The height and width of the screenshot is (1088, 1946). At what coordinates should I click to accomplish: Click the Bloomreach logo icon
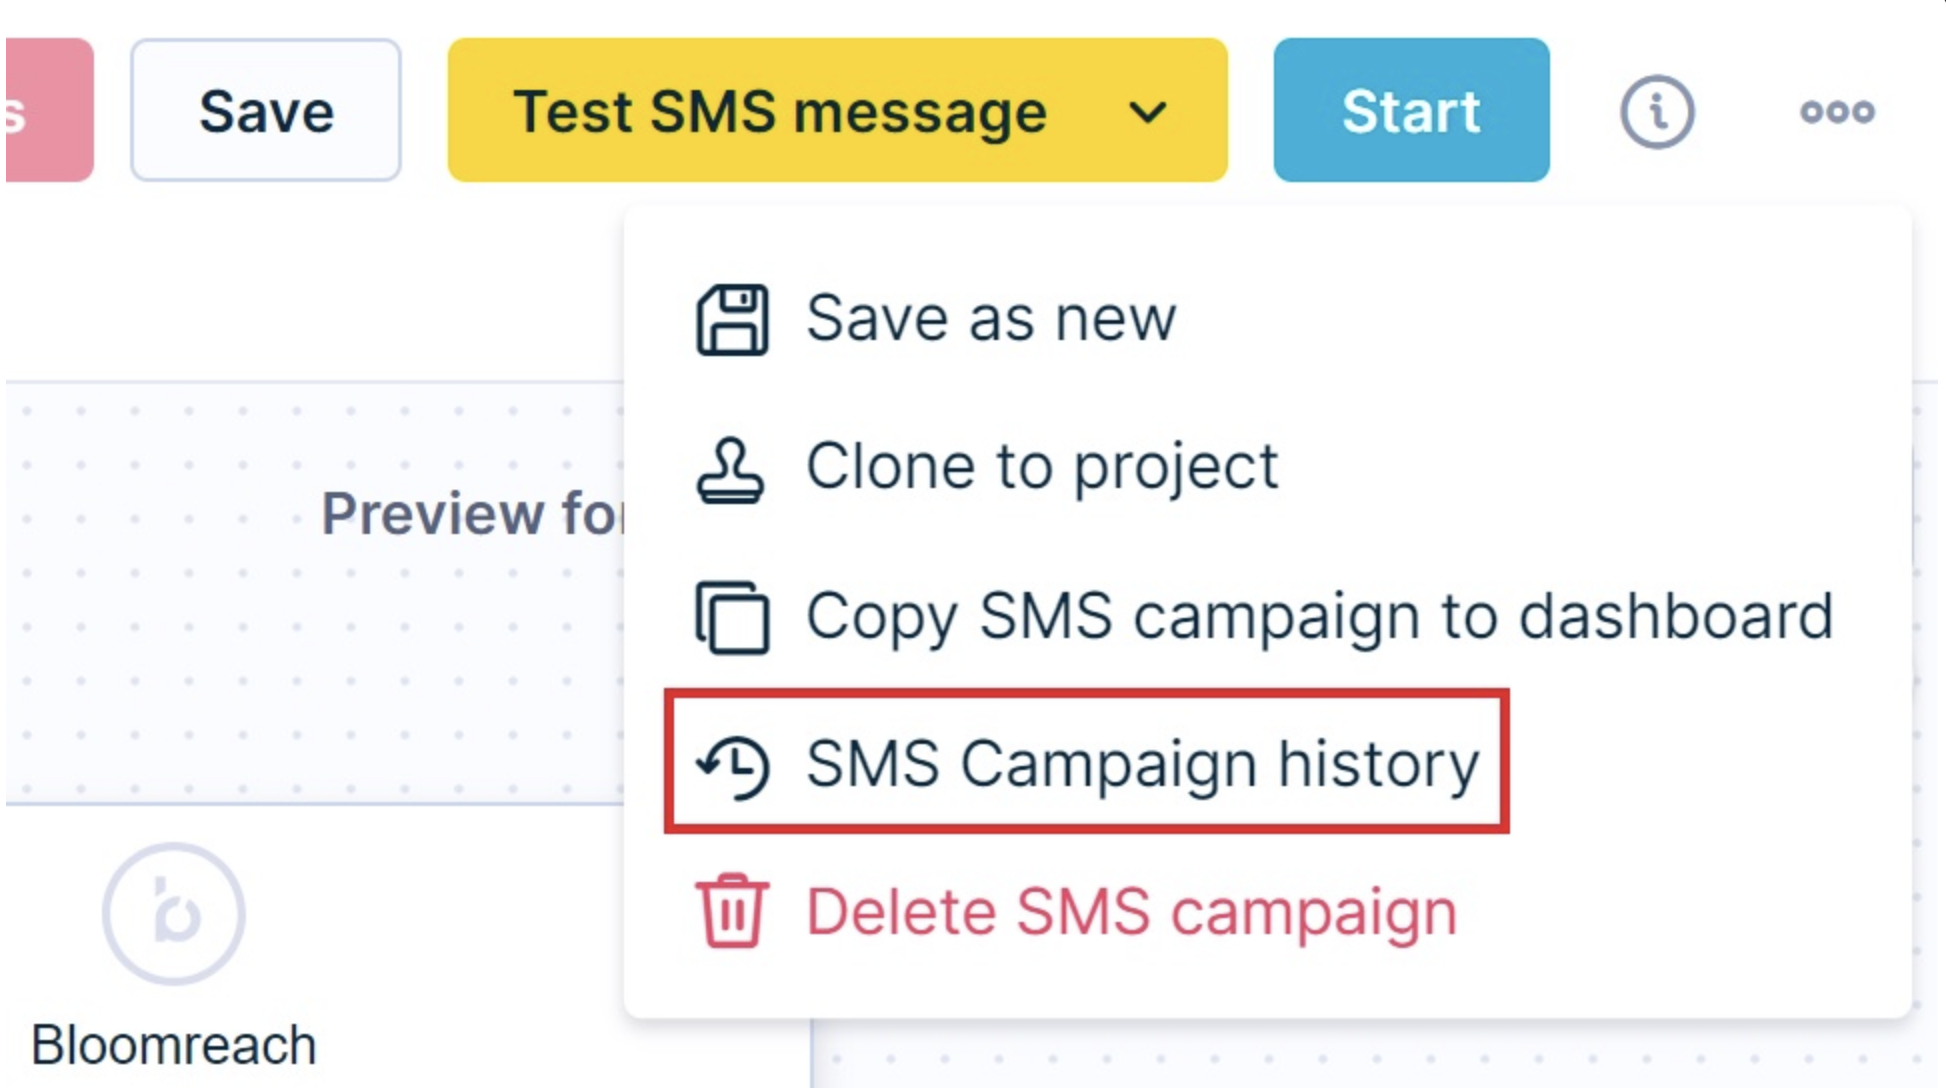click(174, 913)
